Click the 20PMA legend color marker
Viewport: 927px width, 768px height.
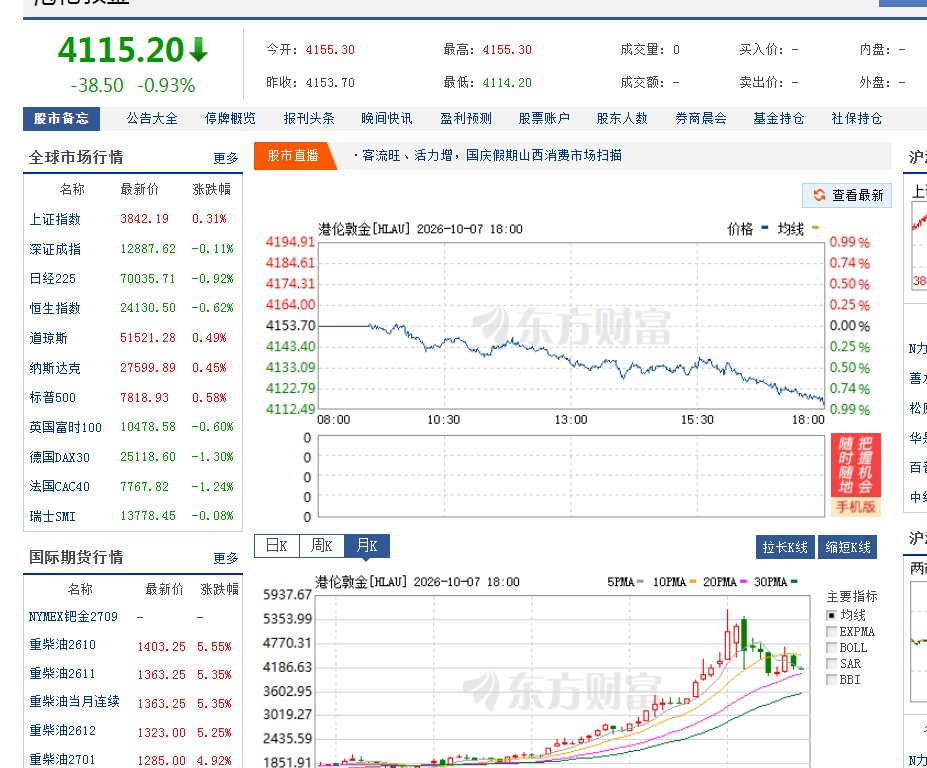click(x=743, y=582)
